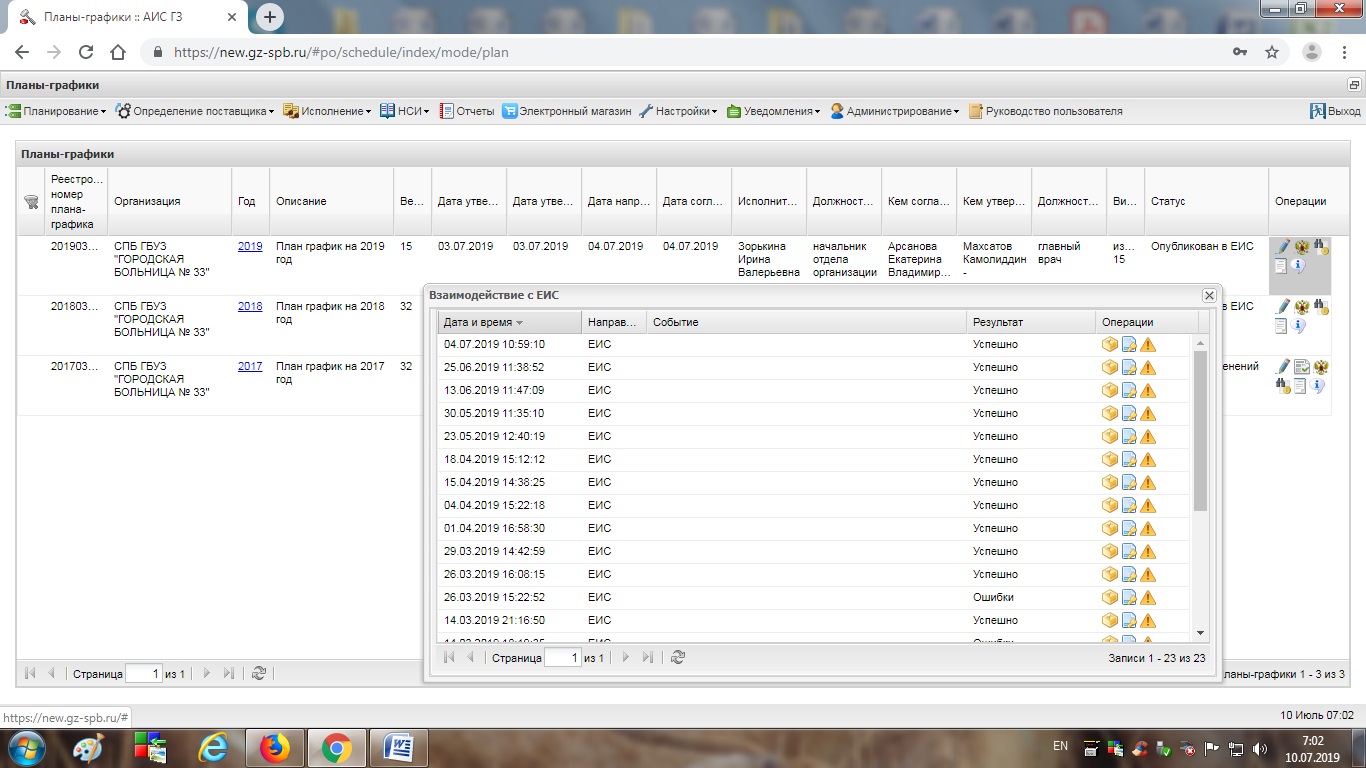Click the yellow package icon for 25.06.2019 11:38:52 entry
This screenshot has height=768, width=1366.
point(1109,367)
